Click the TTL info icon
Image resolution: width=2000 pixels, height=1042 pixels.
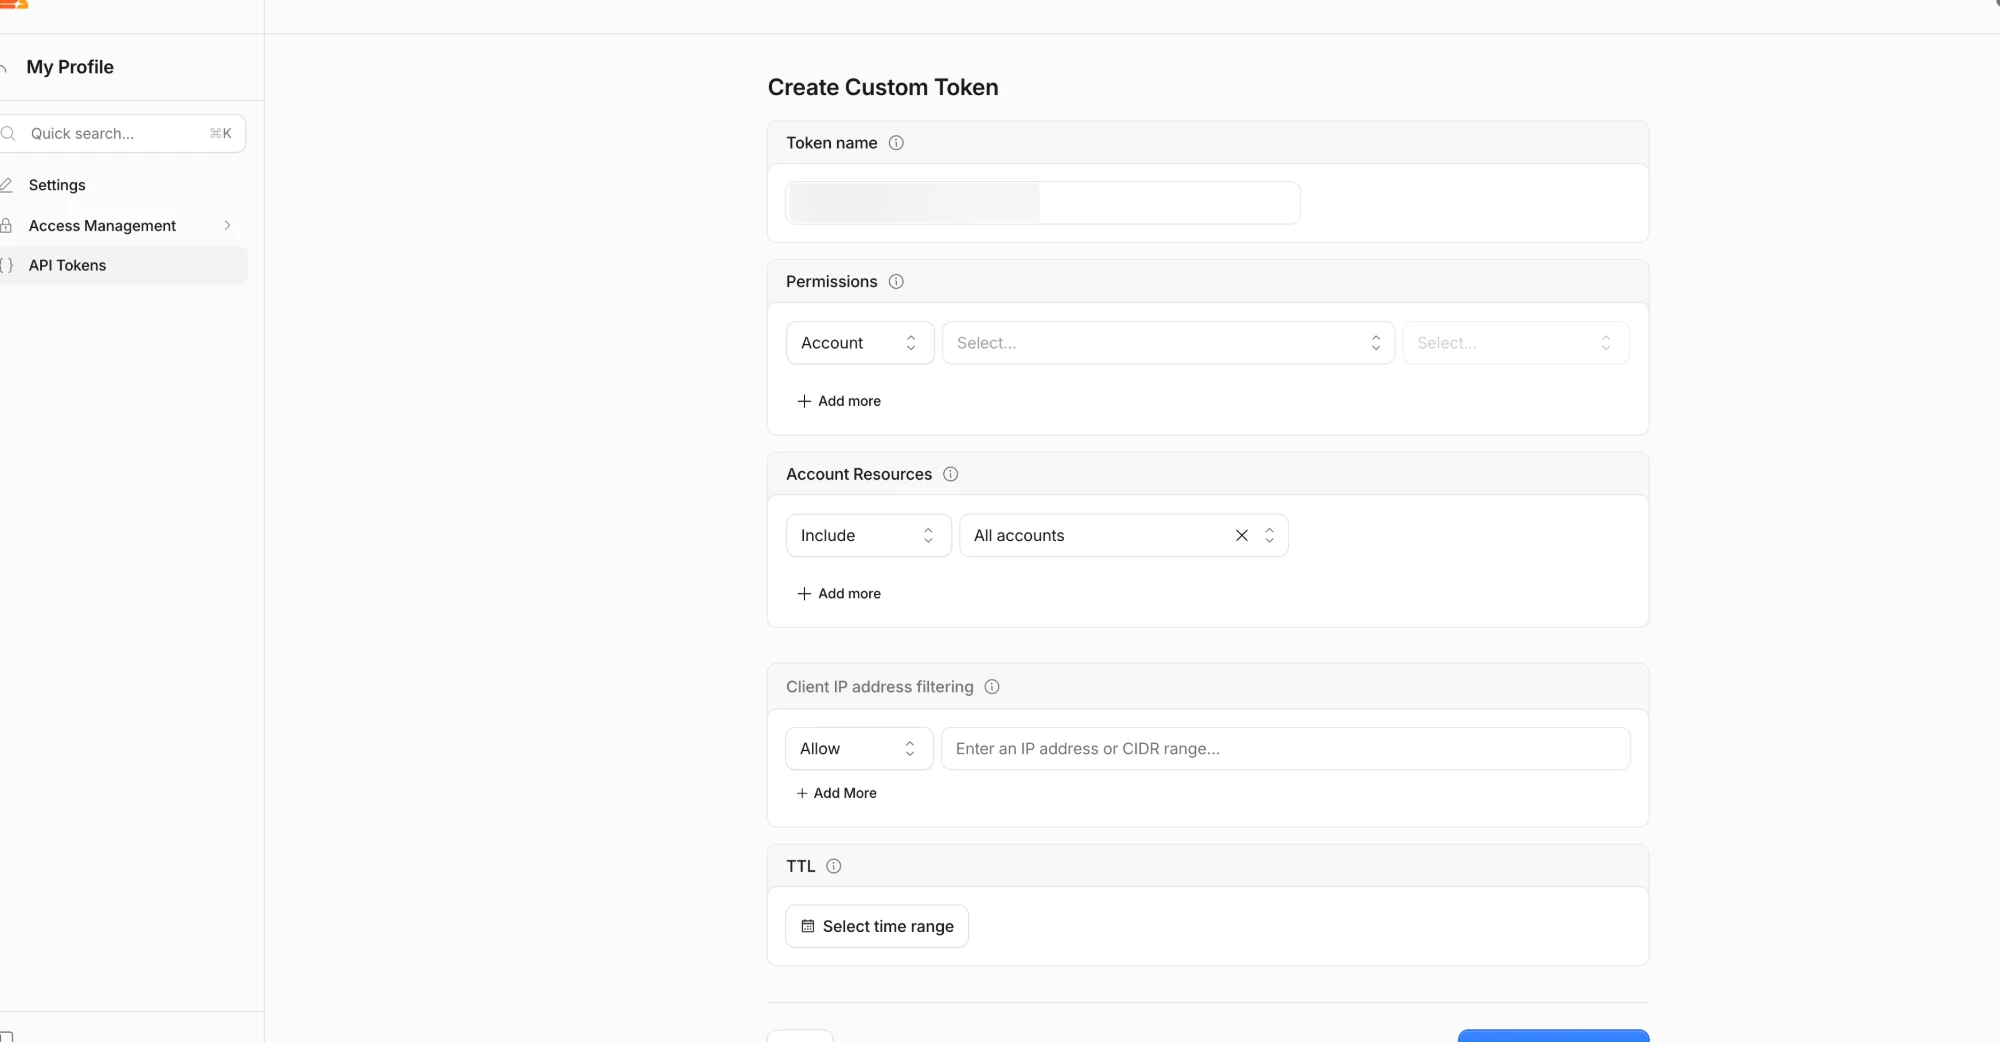tap(834, 866)
